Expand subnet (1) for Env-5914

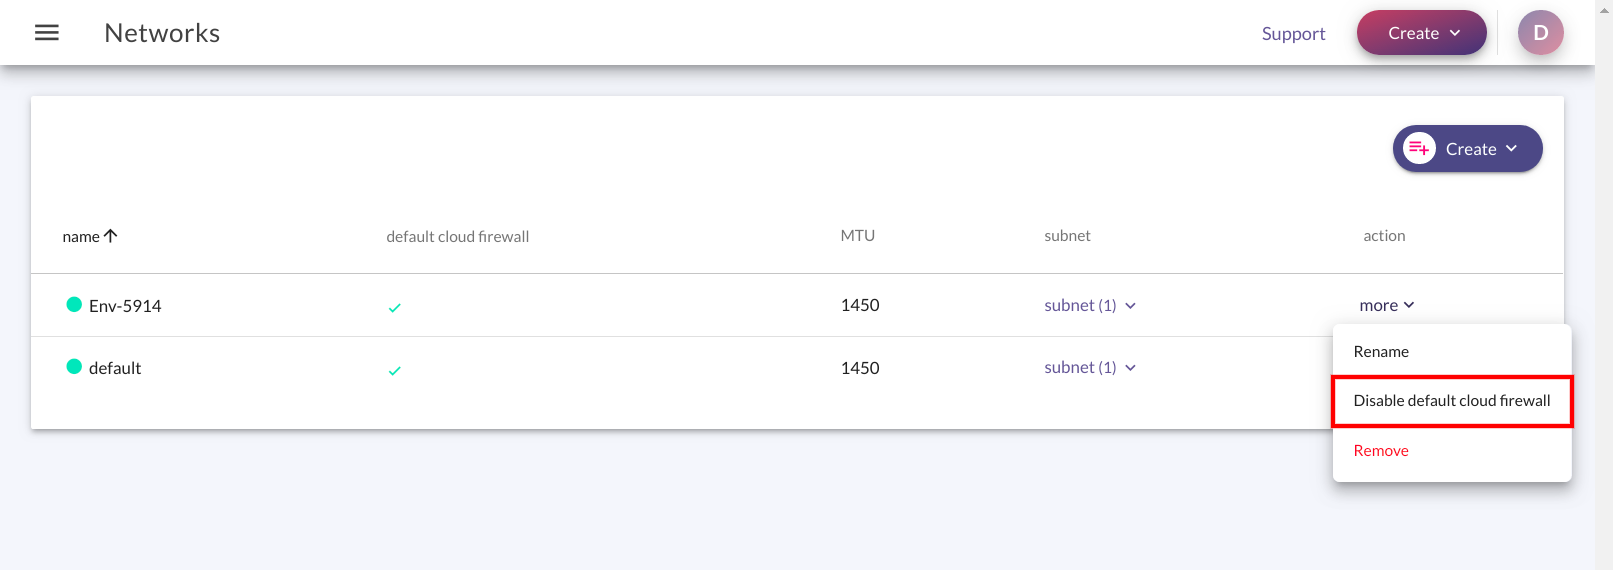pyautogui.click(x=1090, y=305)
